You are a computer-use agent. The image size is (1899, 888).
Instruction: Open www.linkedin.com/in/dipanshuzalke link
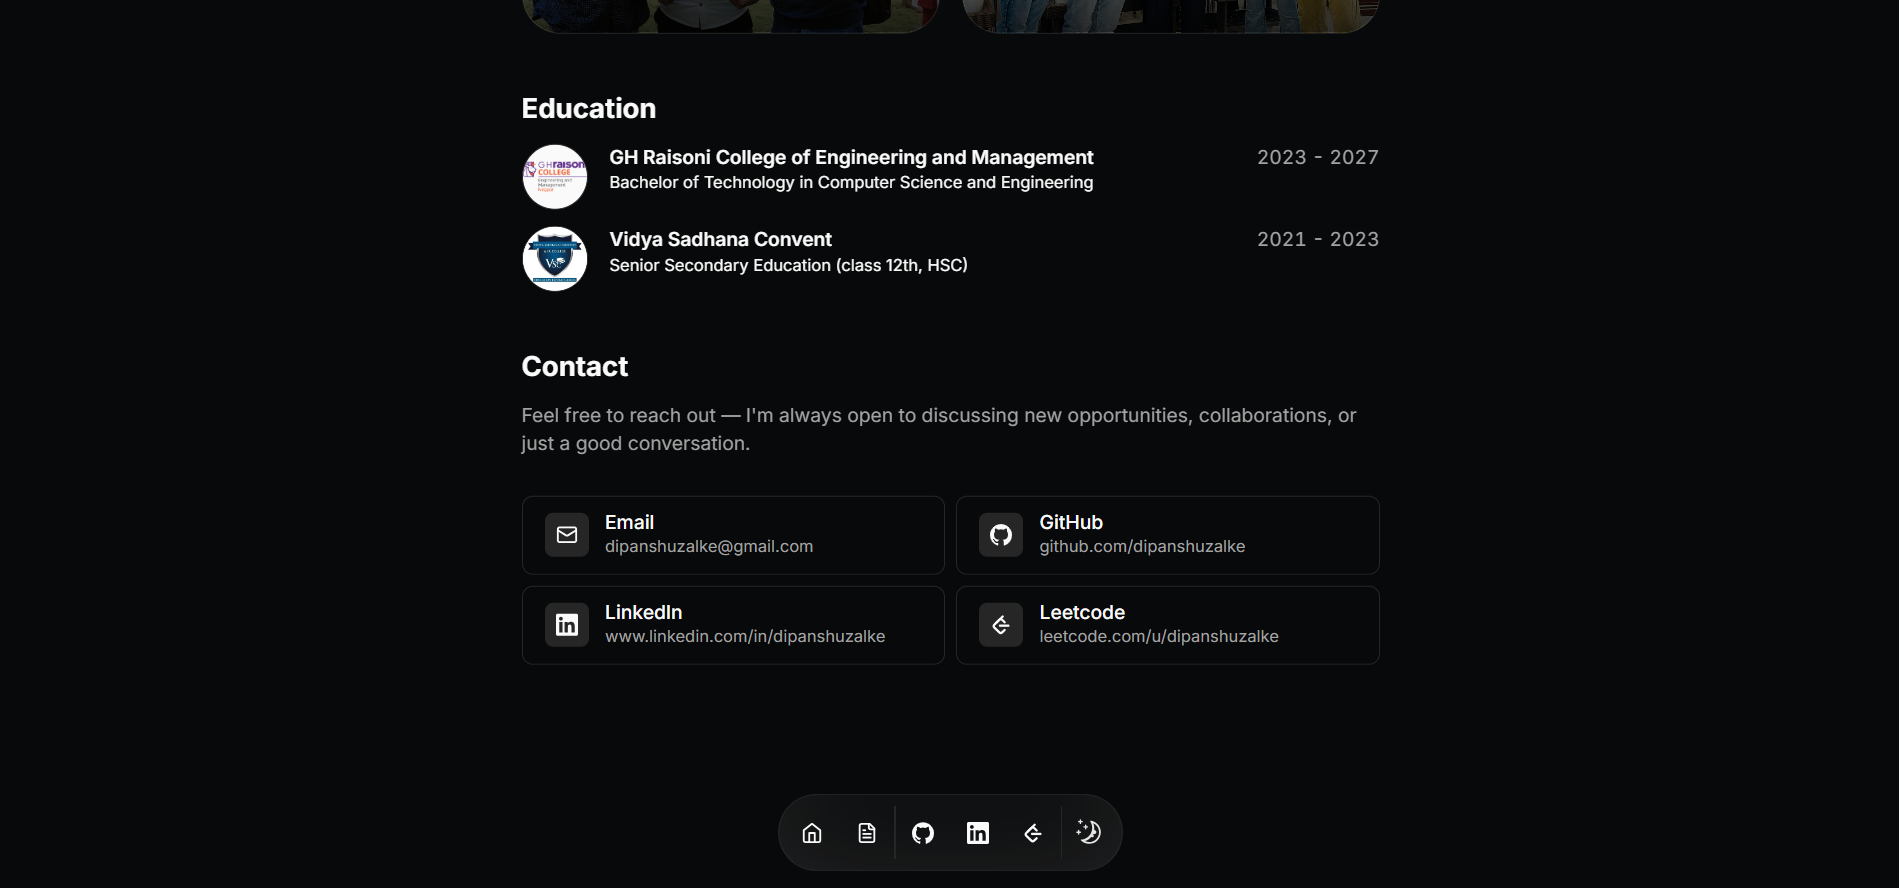pyautogui.click(x=745, y=637)
